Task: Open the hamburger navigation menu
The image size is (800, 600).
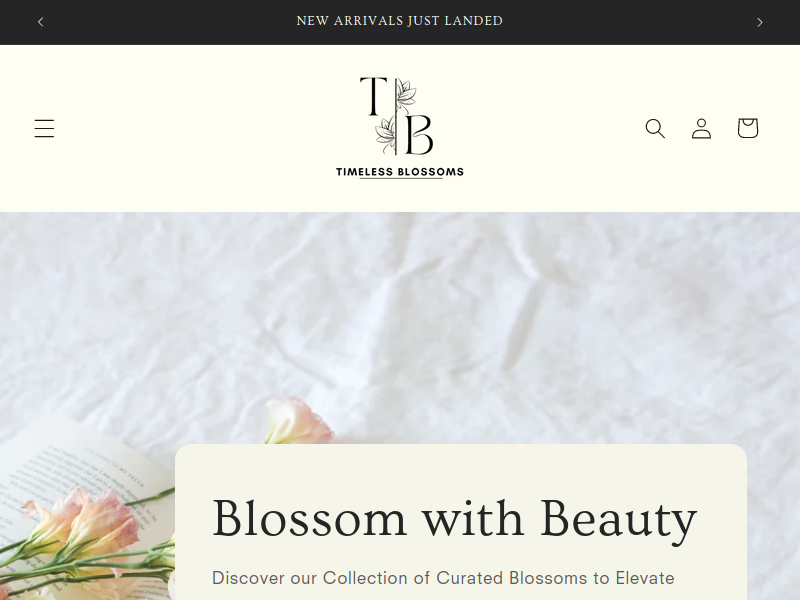Action: click(x=44, y=128)
